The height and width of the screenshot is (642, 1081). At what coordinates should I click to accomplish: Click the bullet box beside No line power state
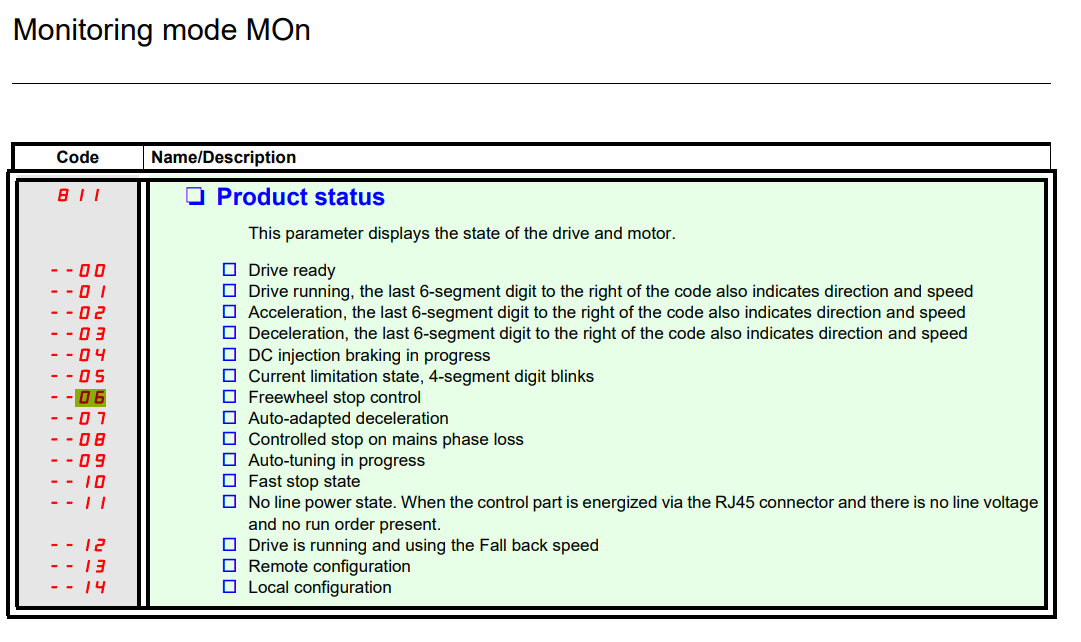[230, 502]
